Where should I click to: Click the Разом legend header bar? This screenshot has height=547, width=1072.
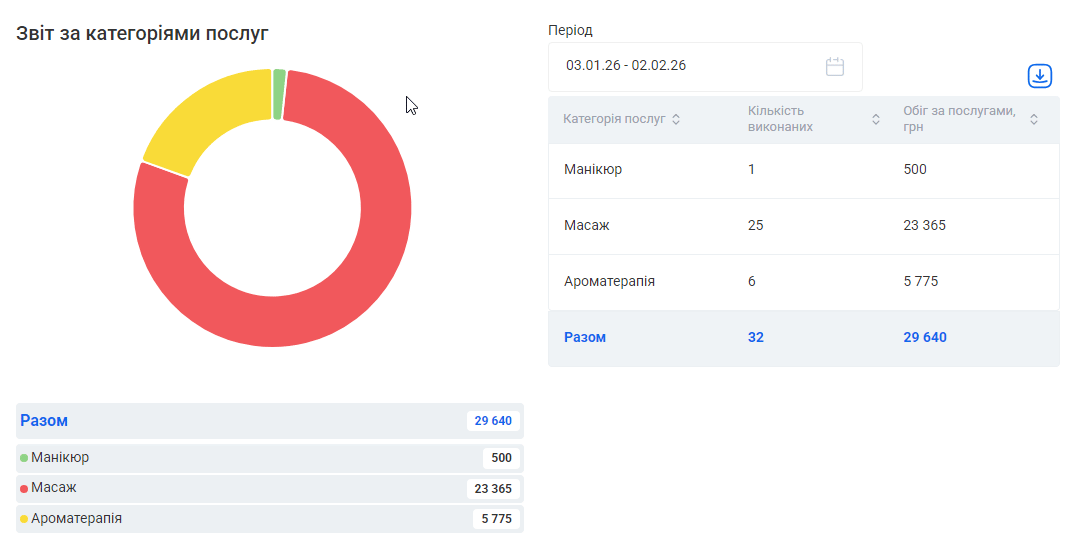click(x=240, y=421)
